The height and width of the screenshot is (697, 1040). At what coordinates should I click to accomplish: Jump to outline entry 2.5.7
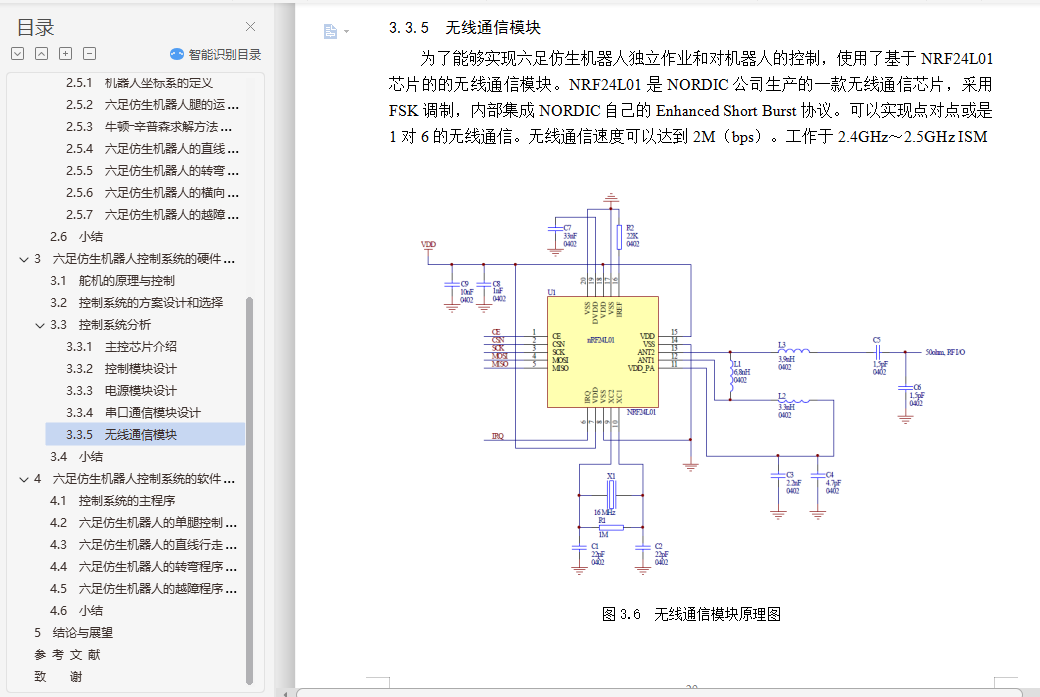tap(153, 214)
